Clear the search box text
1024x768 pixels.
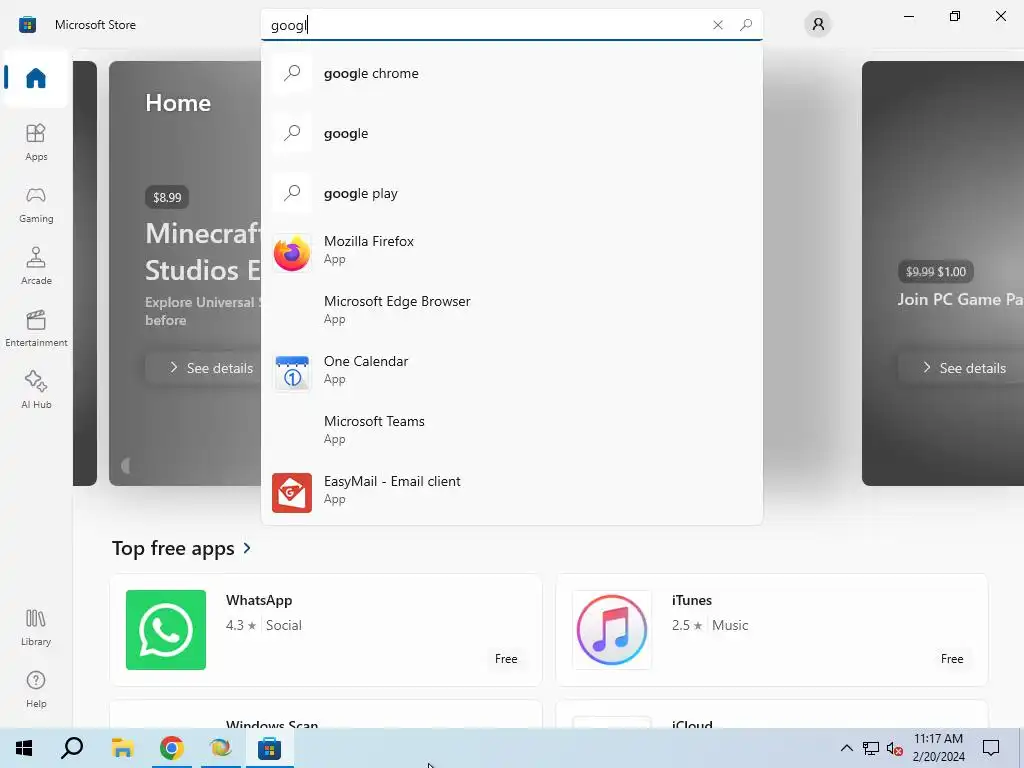coord(718,25)
